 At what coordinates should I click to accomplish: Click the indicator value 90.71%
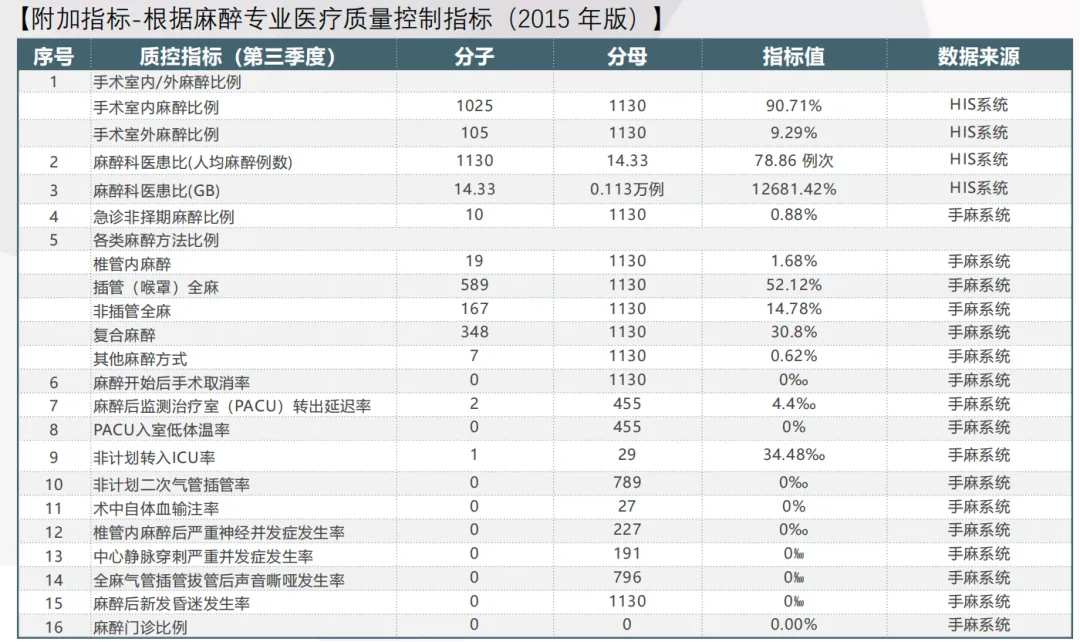[793, 105]
